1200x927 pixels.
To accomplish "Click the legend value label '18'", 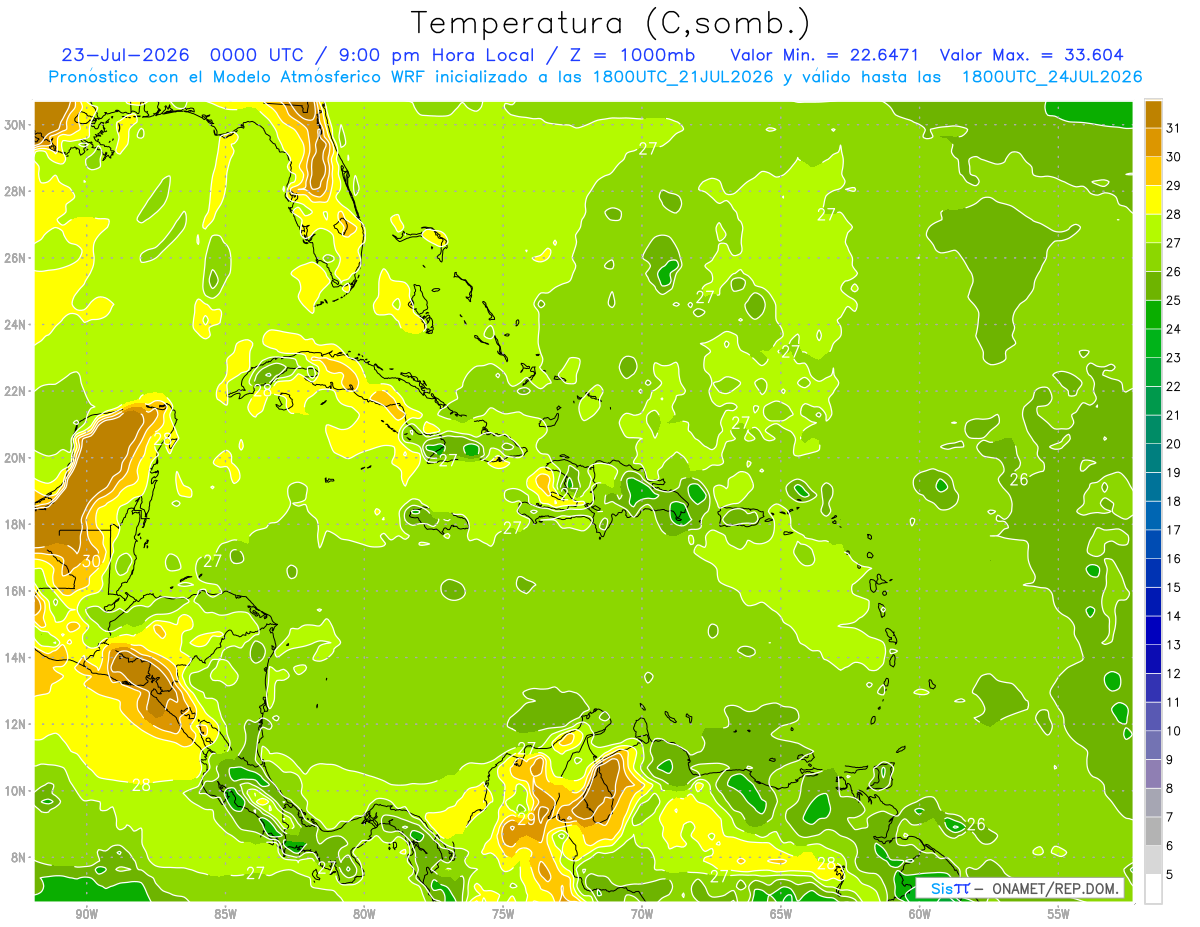I will (1173, 501).
